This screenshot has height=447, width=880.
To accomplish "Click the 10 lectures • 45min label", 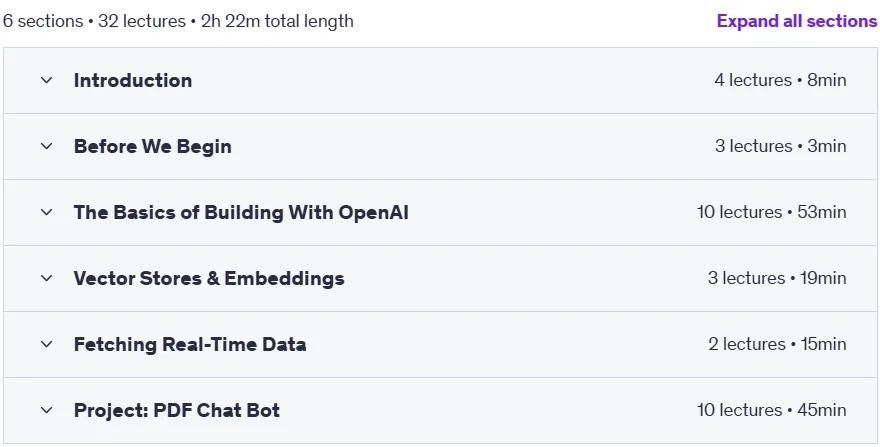I will click(x=772, y=410).
